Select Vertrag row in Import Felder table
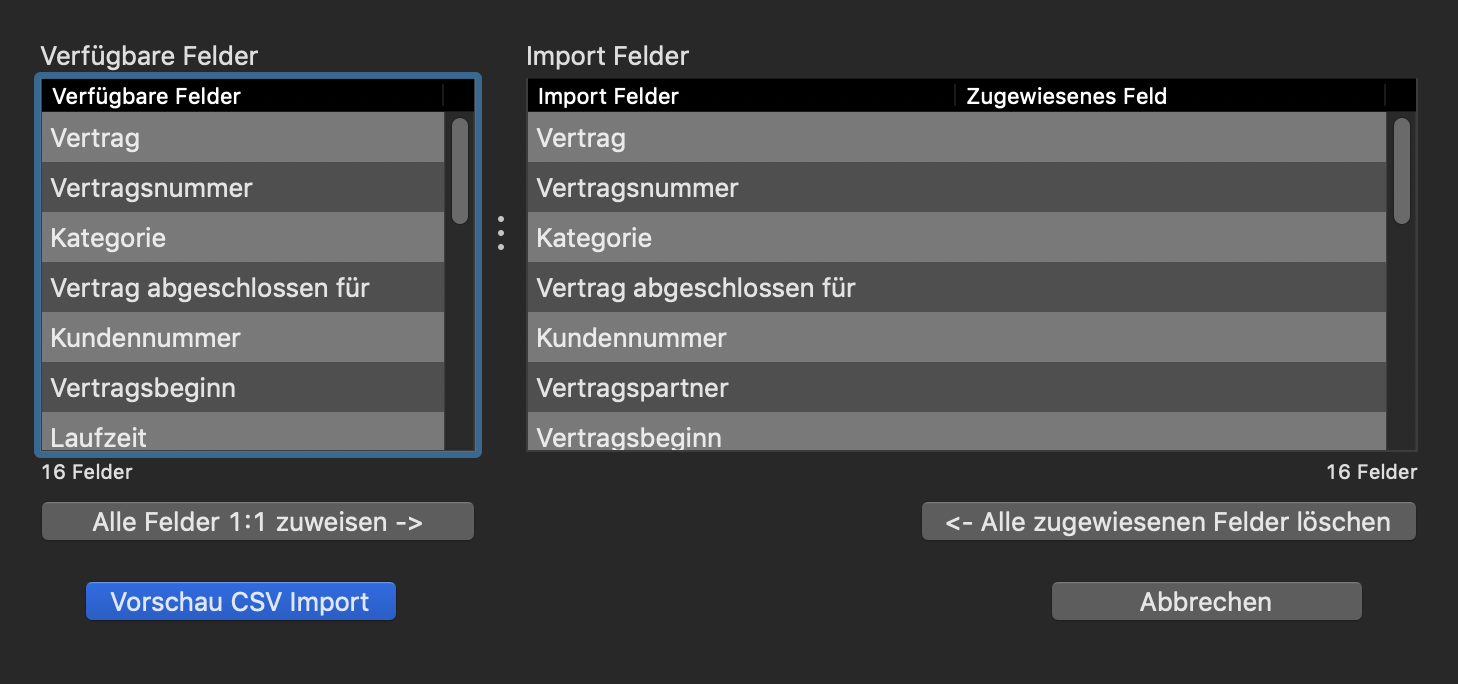The height and width of the screenshot is (684, 1458). (x=955, y=138)
